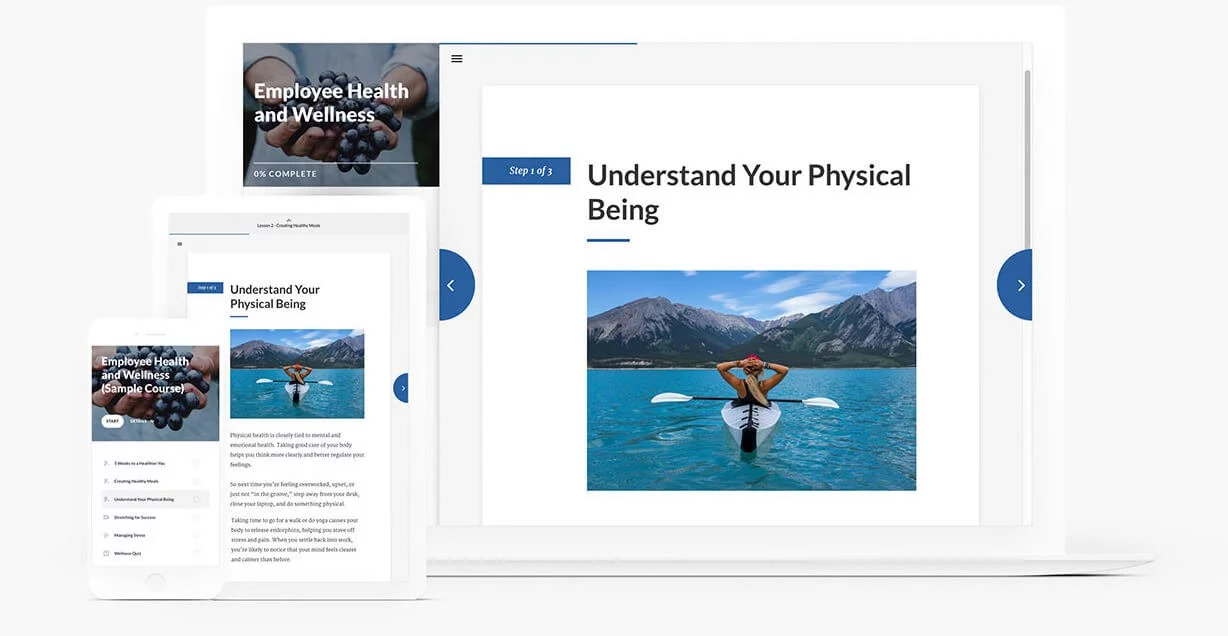Toggle completion circle for Understand Your Physical Being

pyautogui.click(x=196, y=499)
